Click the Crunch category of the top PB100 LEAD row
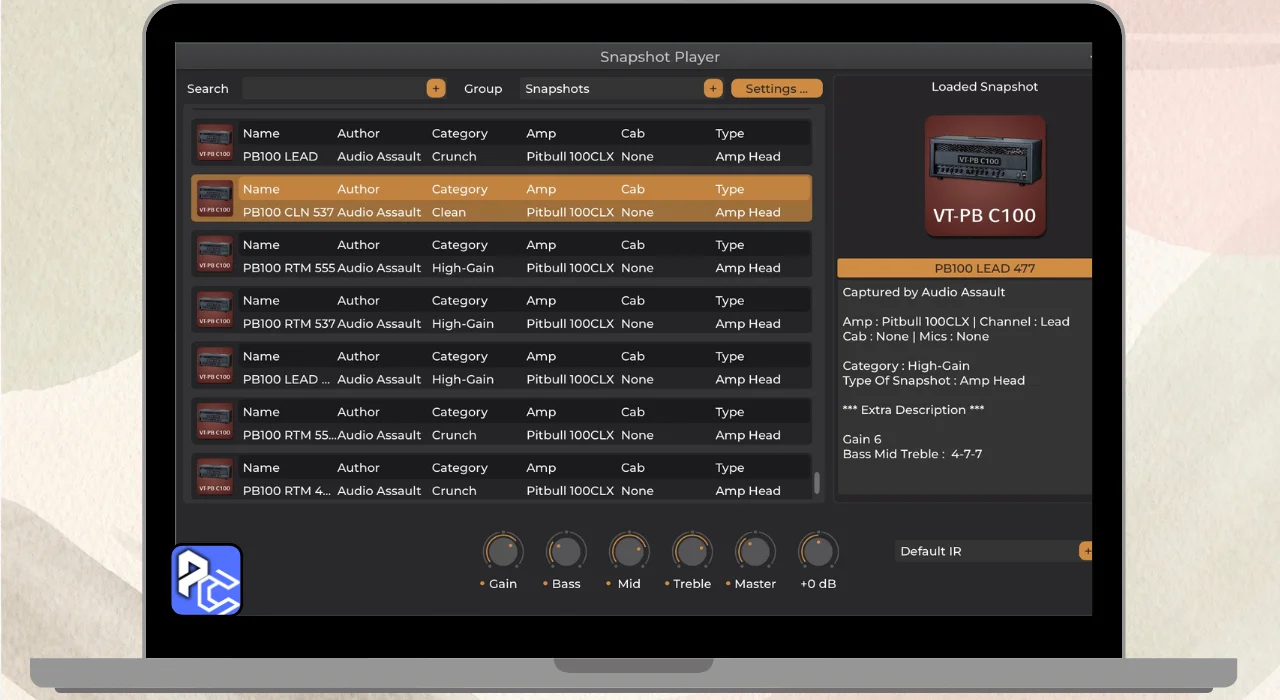The width and height of the screenshot is (1280, 700). pos(454,156)
